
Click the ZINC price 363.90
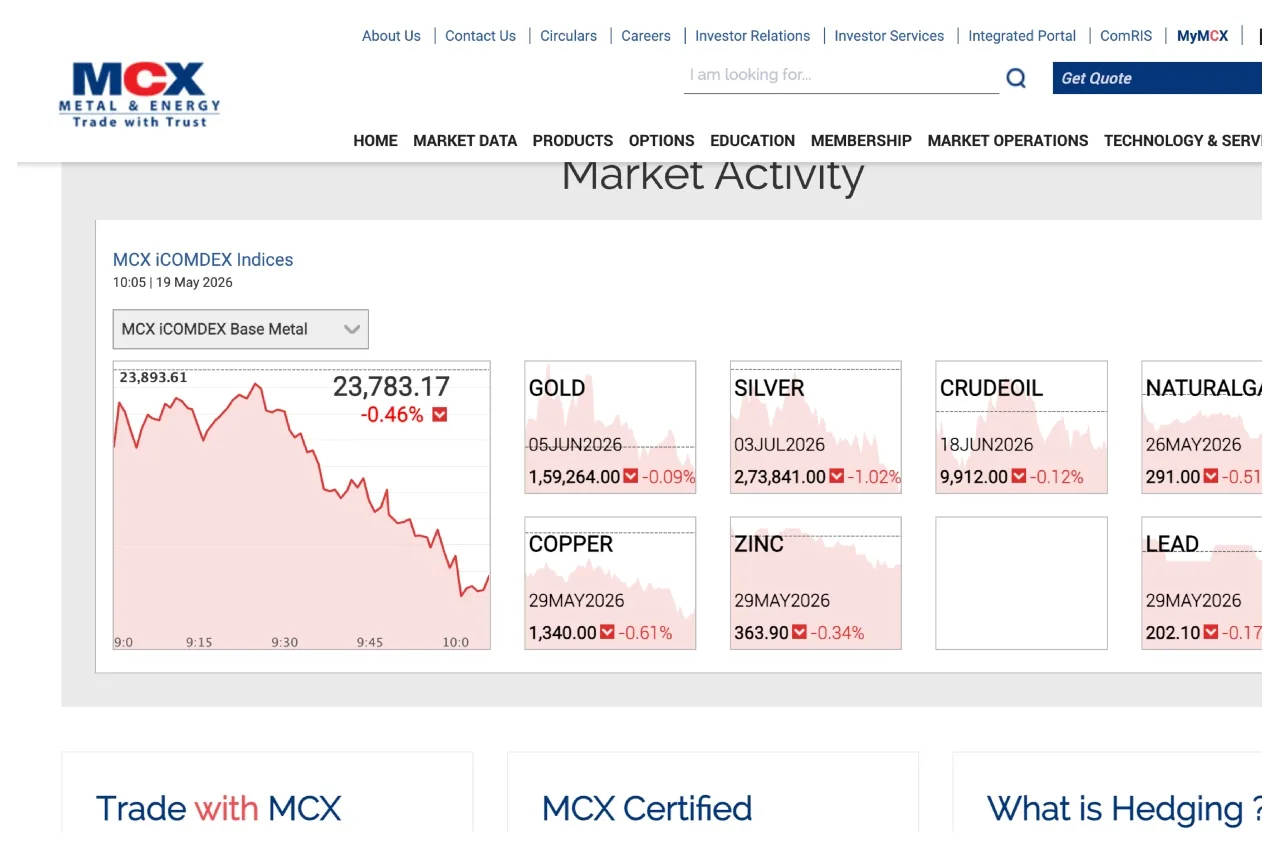tap(762, 633)
